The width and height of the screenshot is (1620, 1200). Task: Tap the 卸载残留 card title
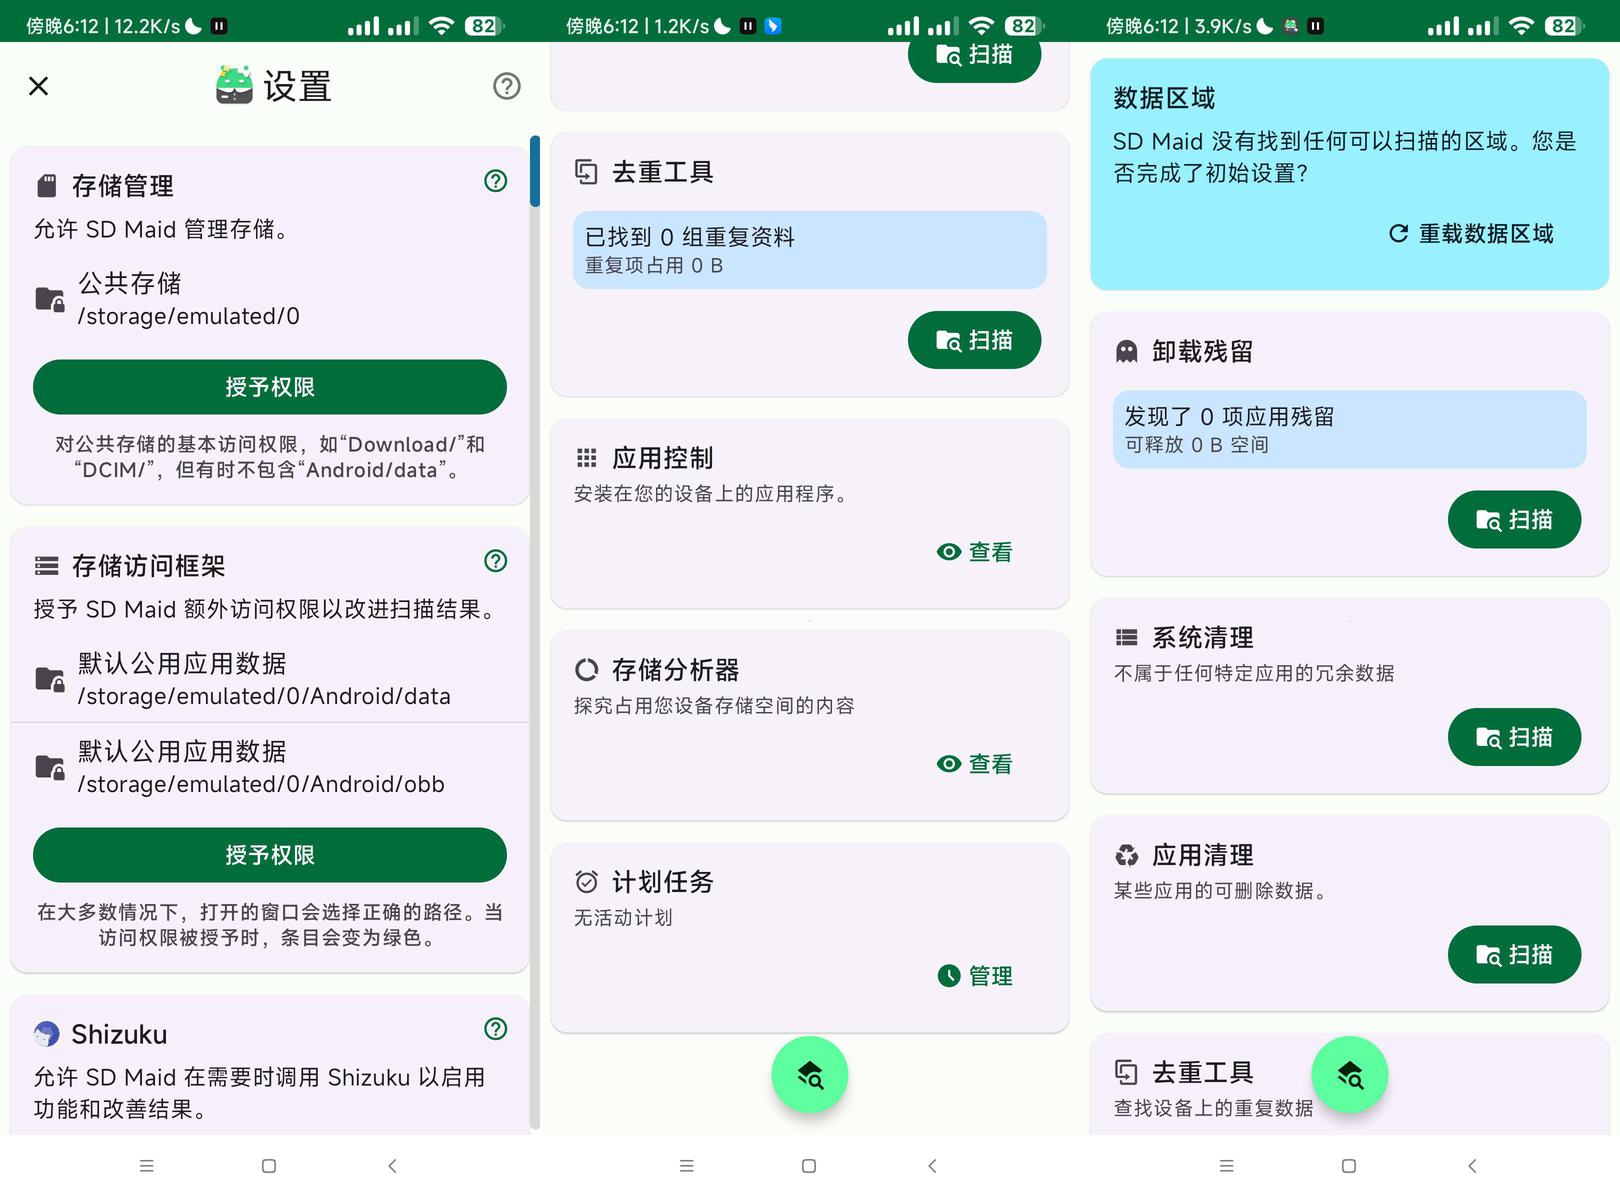1203,352
